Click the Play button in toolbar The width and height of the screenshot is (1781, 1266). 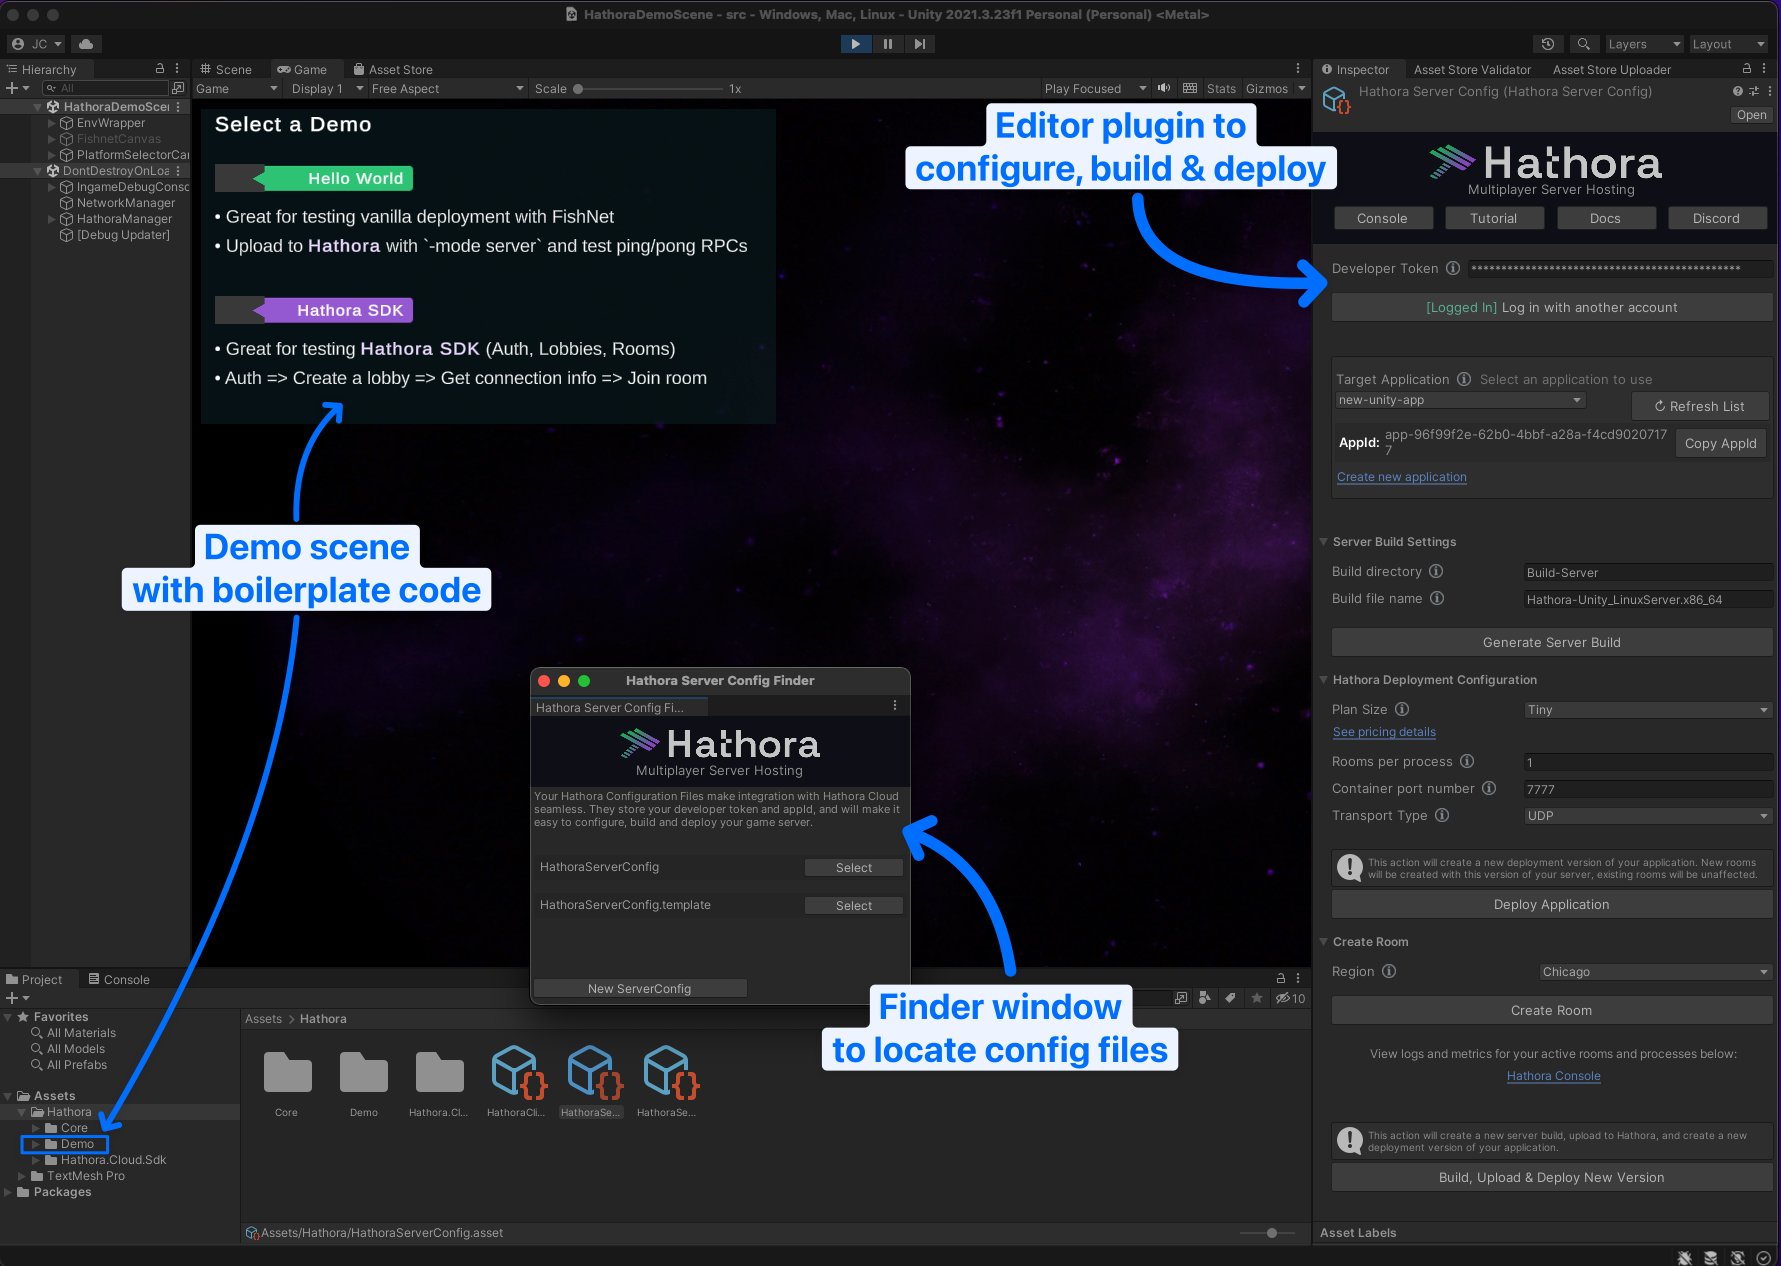coord(855,44)
